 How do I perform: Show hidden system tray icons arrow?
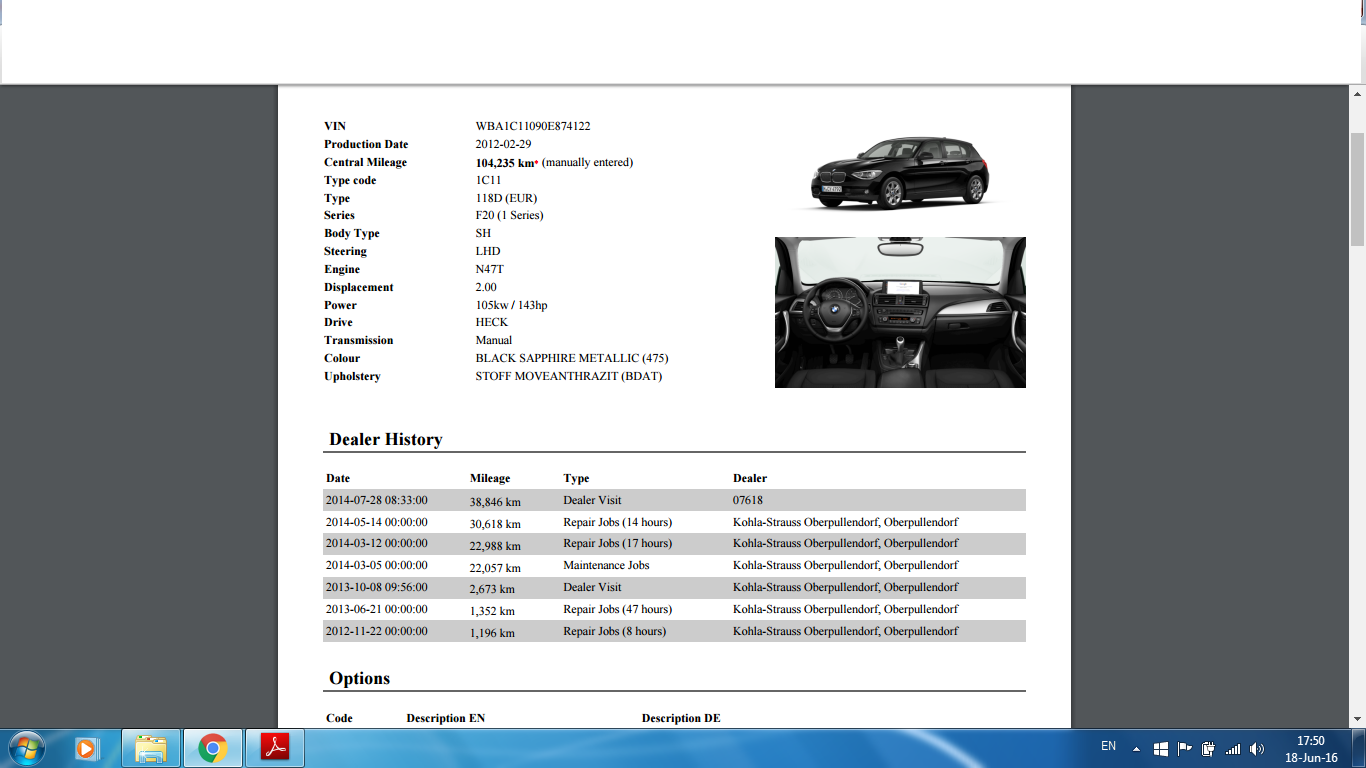point(1136,749)
